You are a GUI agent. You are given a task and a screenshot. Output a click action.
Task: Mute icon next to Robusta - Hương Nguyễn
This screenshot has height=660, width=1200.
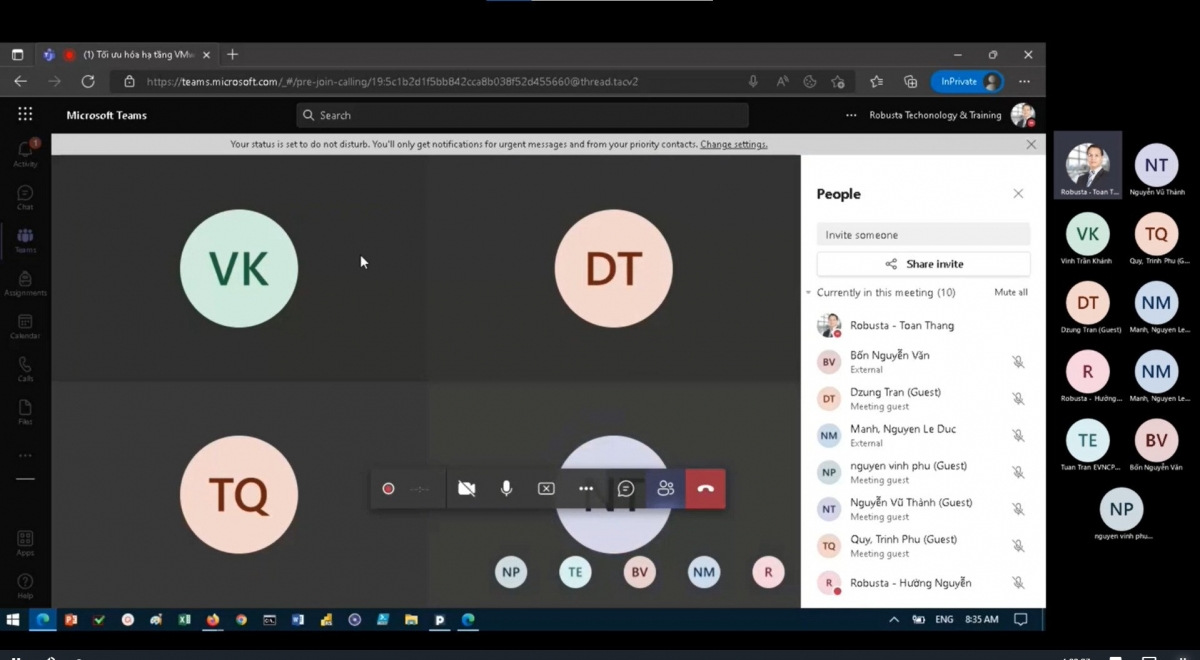[x=1018, y=583]
